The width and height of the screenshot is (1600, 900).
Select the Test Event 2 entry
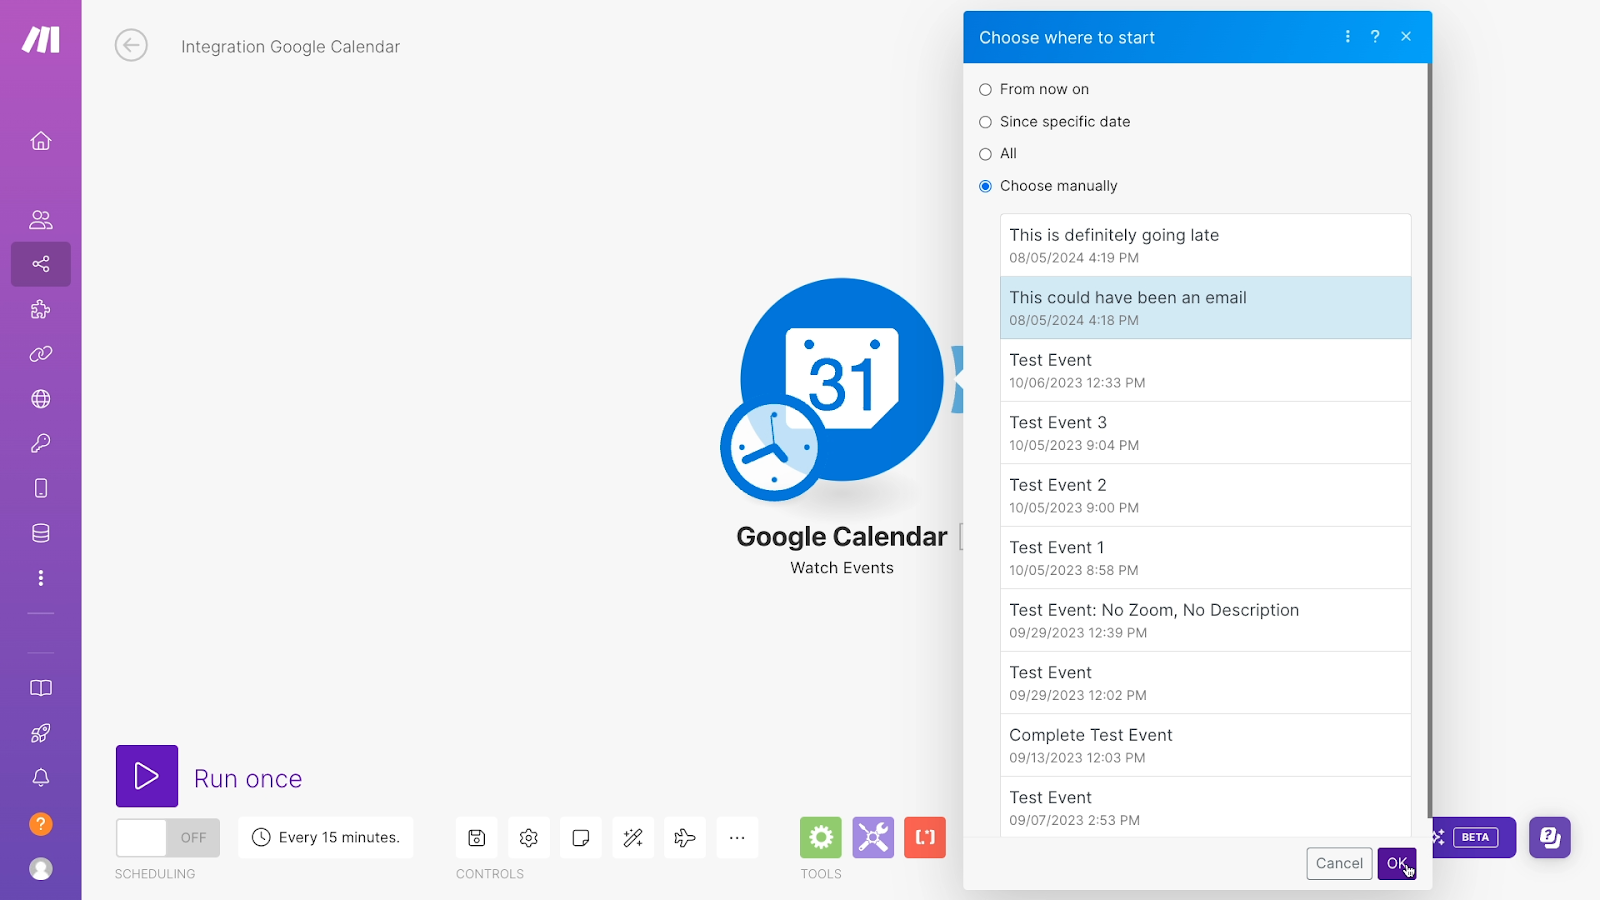(1205, 495)
